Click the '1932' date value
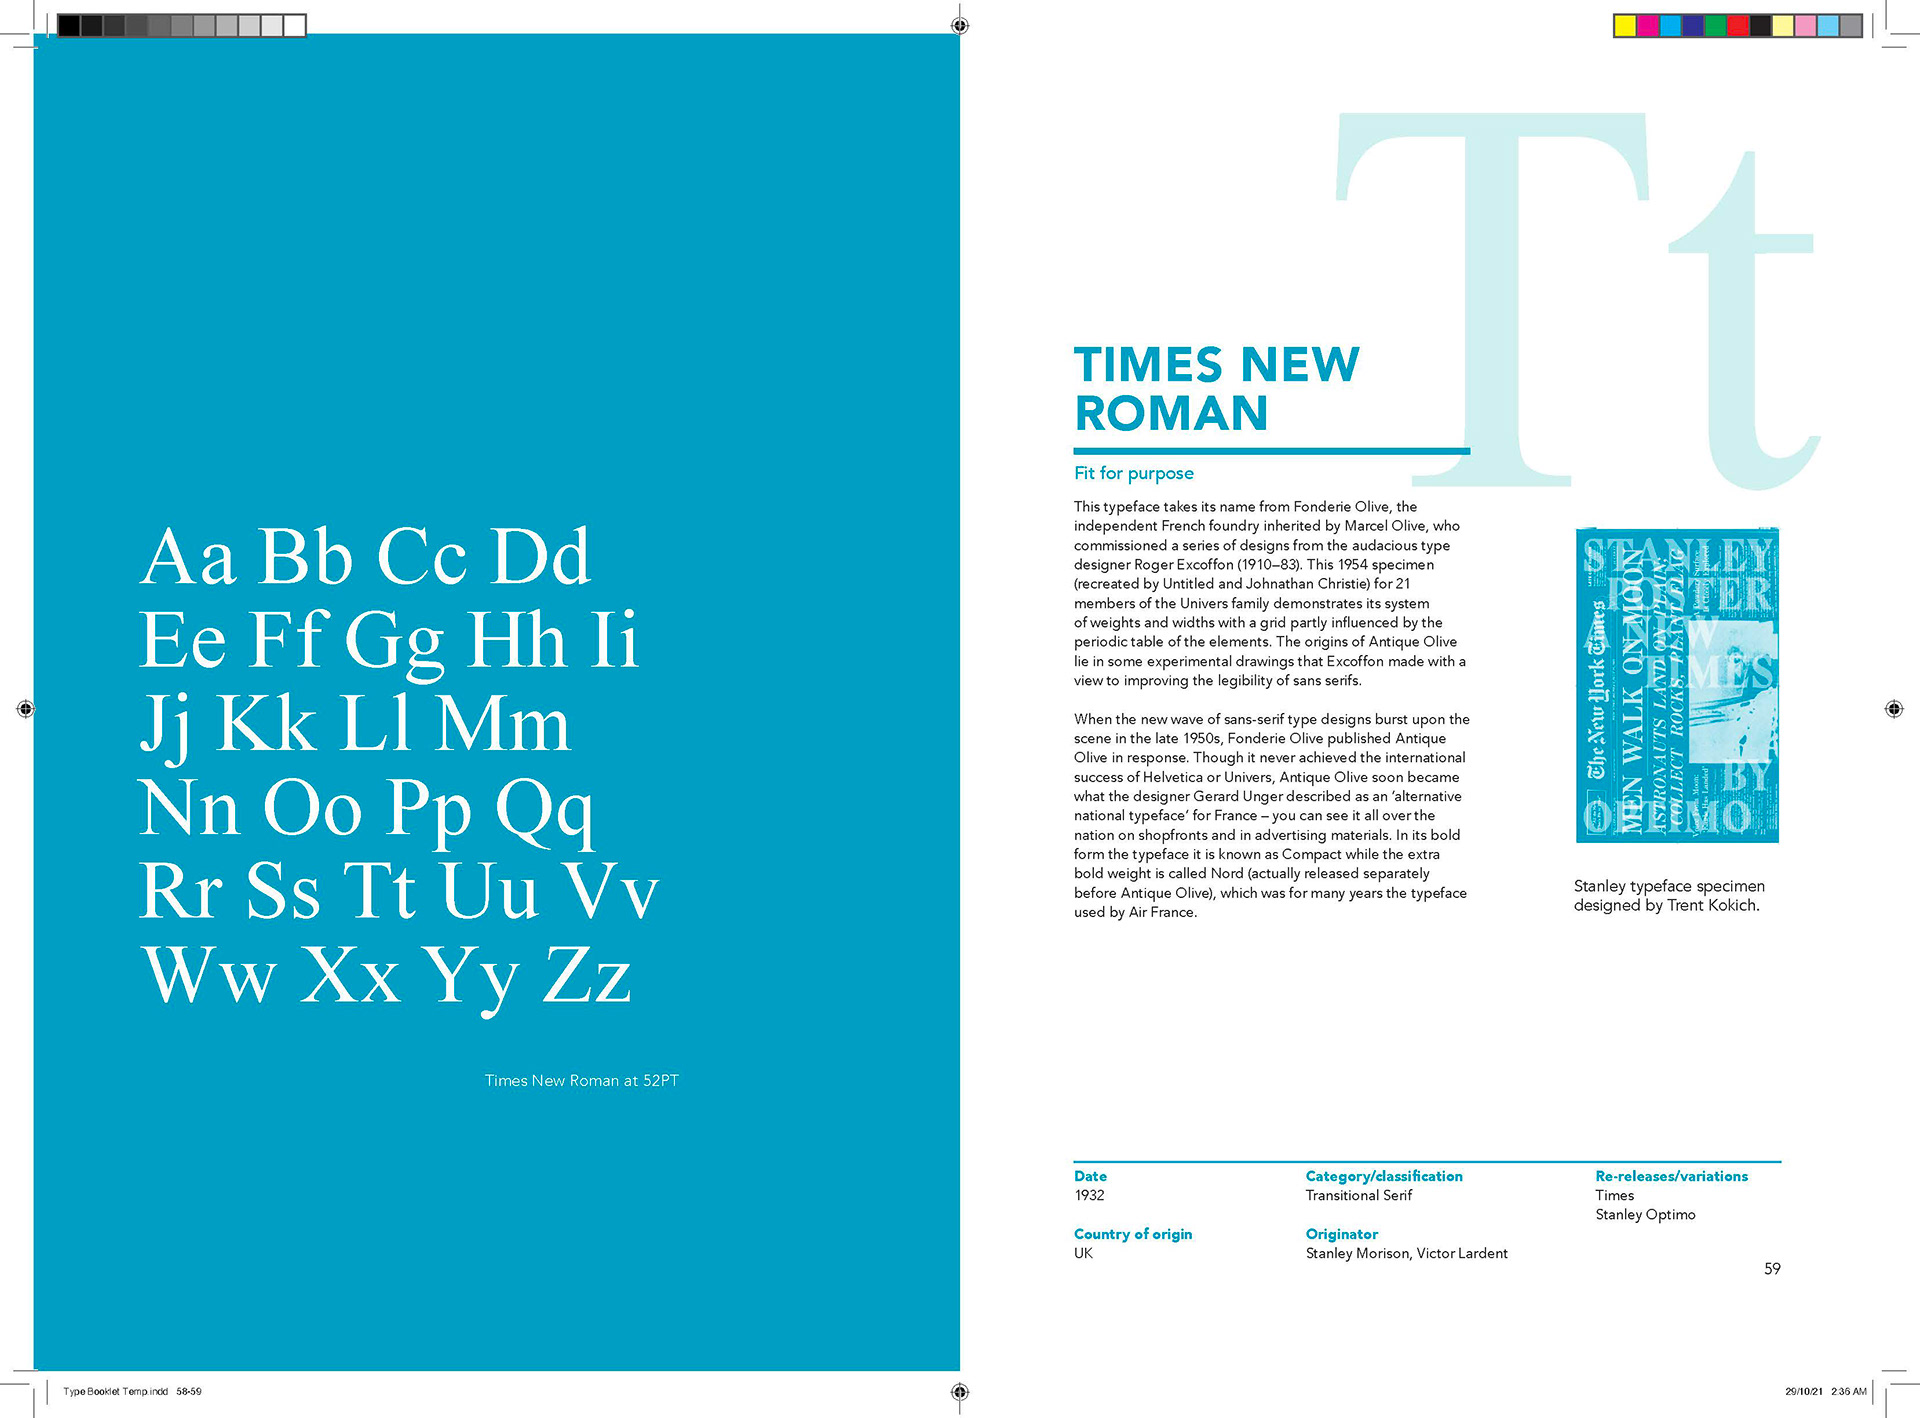 pyautogui.click(x=1089, y=1195)
